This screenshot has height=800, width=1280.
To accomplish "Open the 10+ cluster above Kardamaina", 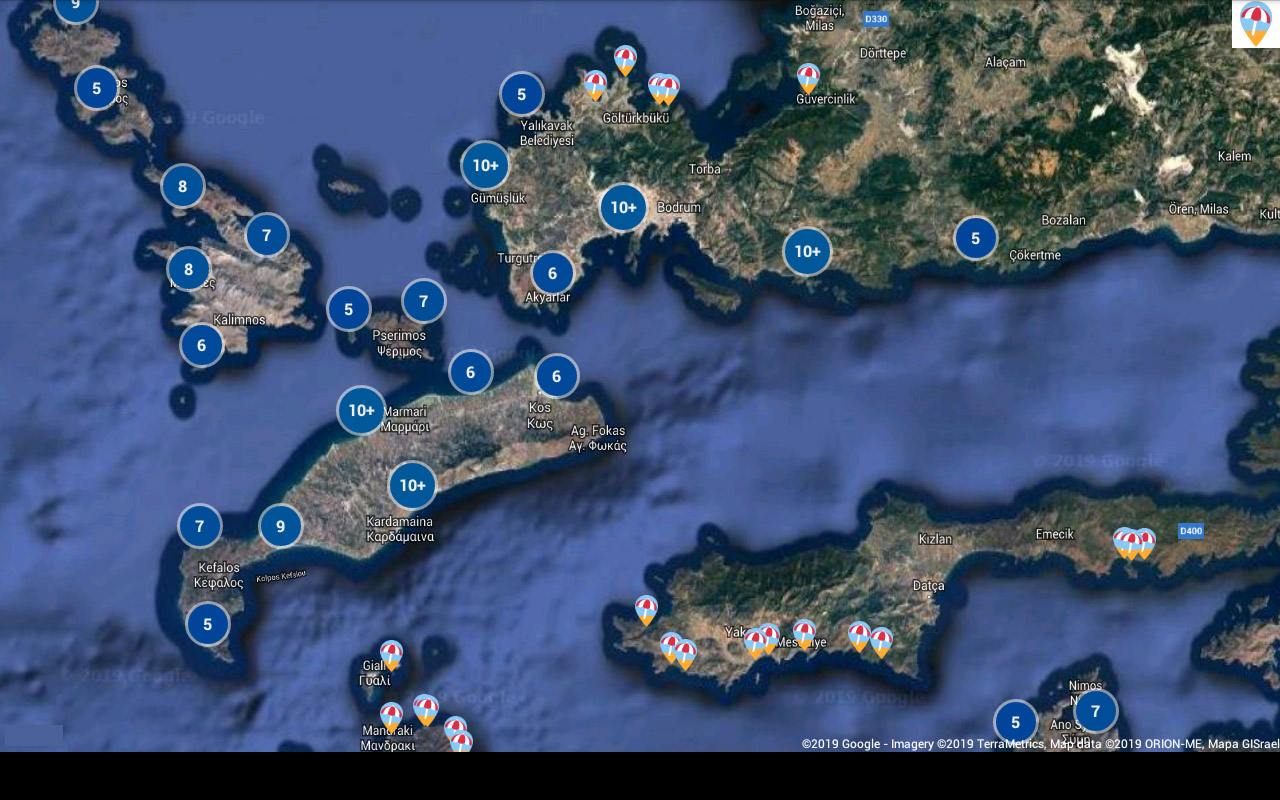I will pos(412,486).
